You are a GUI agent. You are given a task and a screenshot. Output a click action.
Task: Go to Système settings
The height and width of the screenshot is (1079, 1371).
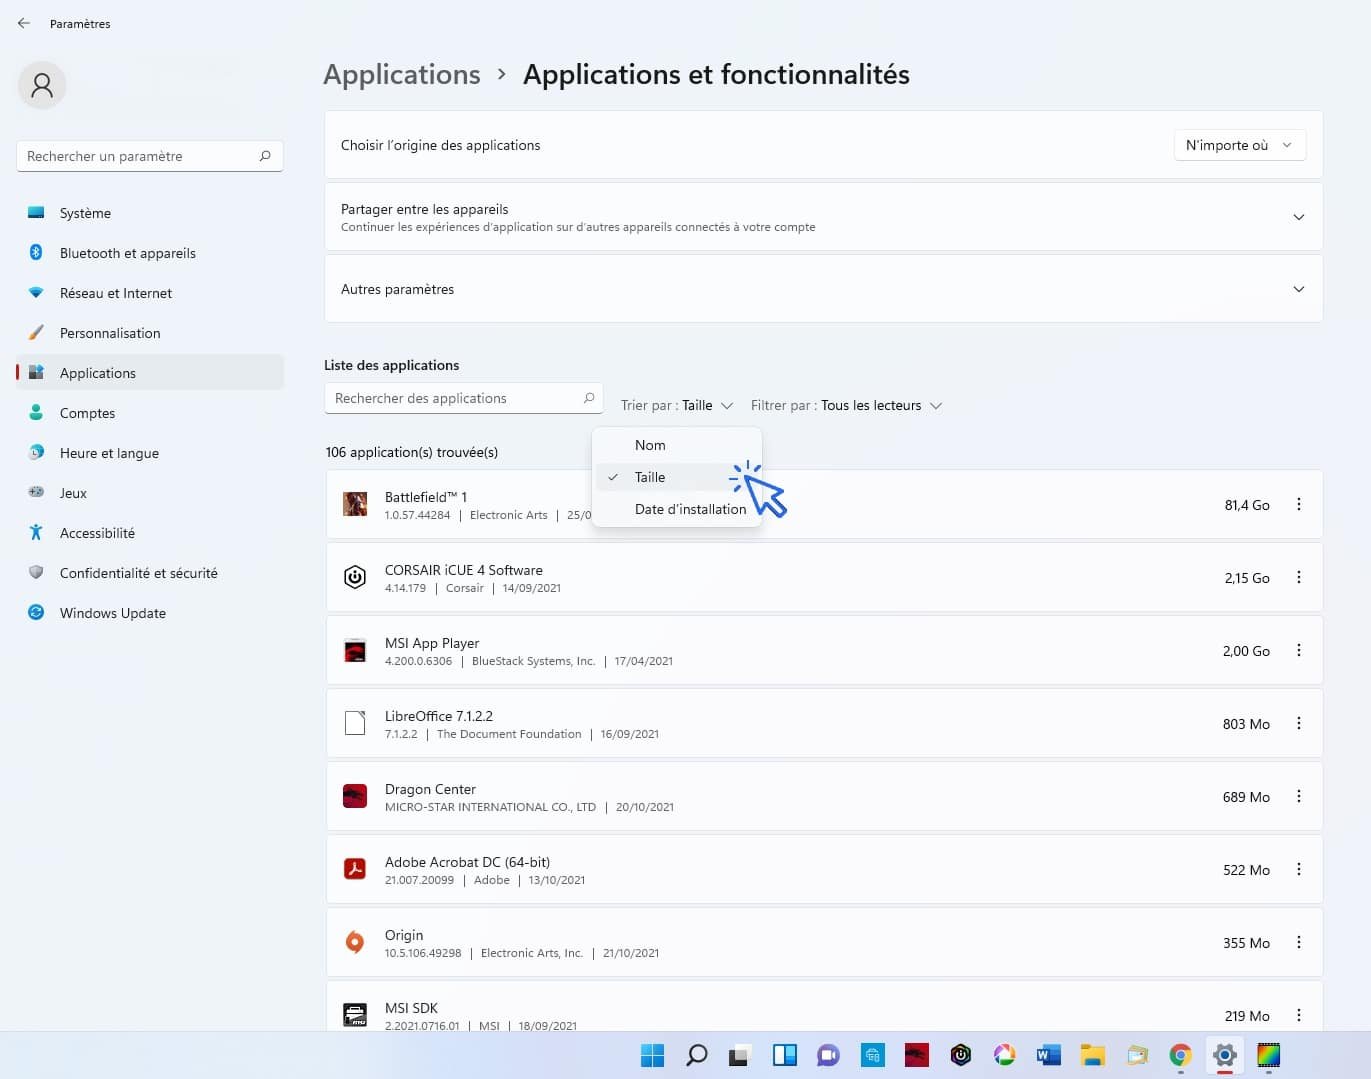(150, 213)
